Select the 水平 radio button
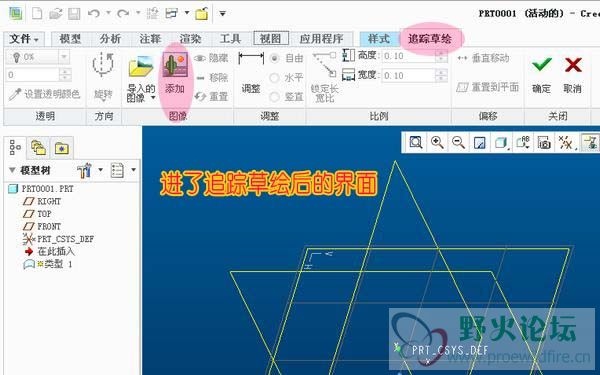Viewport: 600px width, 375px height. click(x=274, y=78)
